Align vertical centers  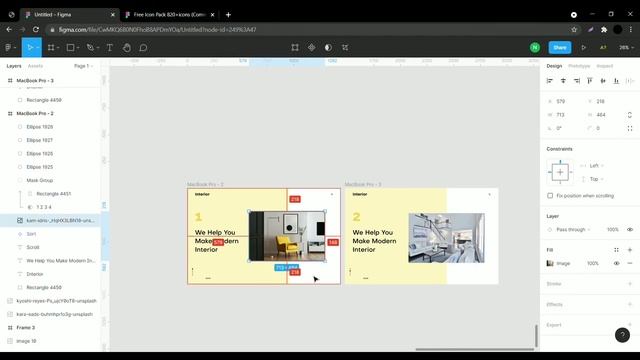coord(603,81)
